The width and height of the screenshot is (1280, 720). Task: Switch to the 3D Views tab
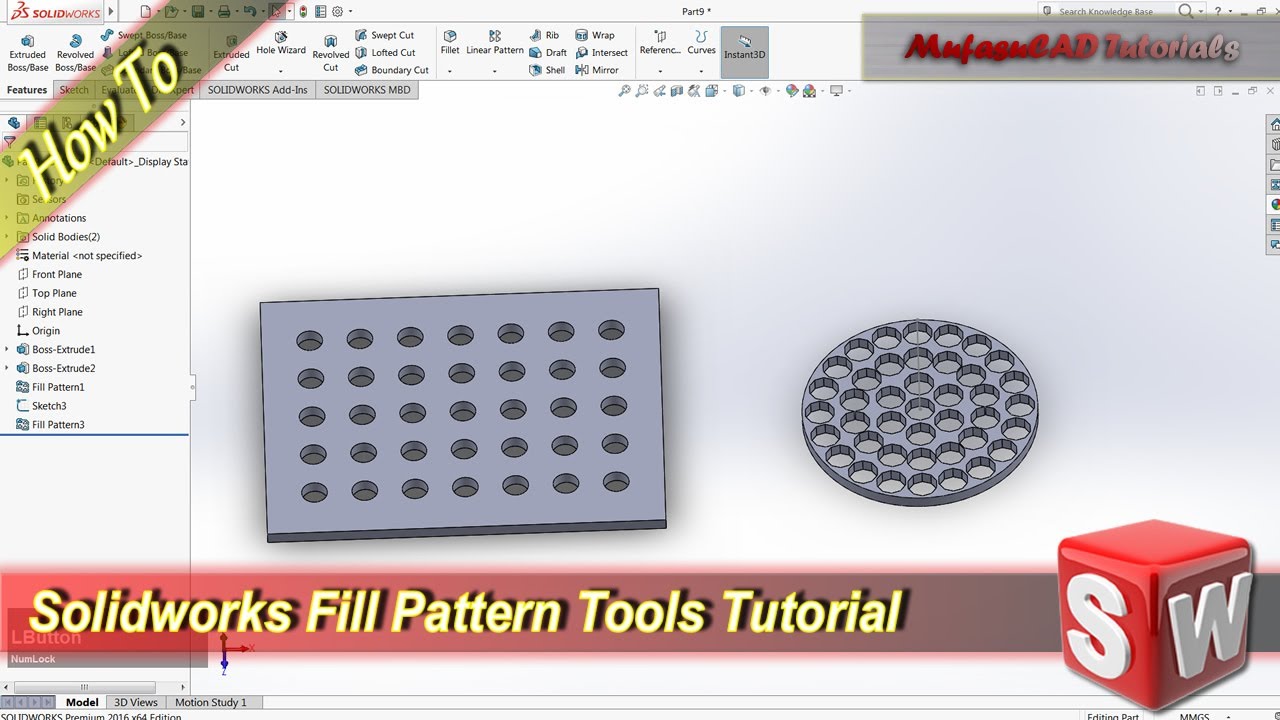136,702
